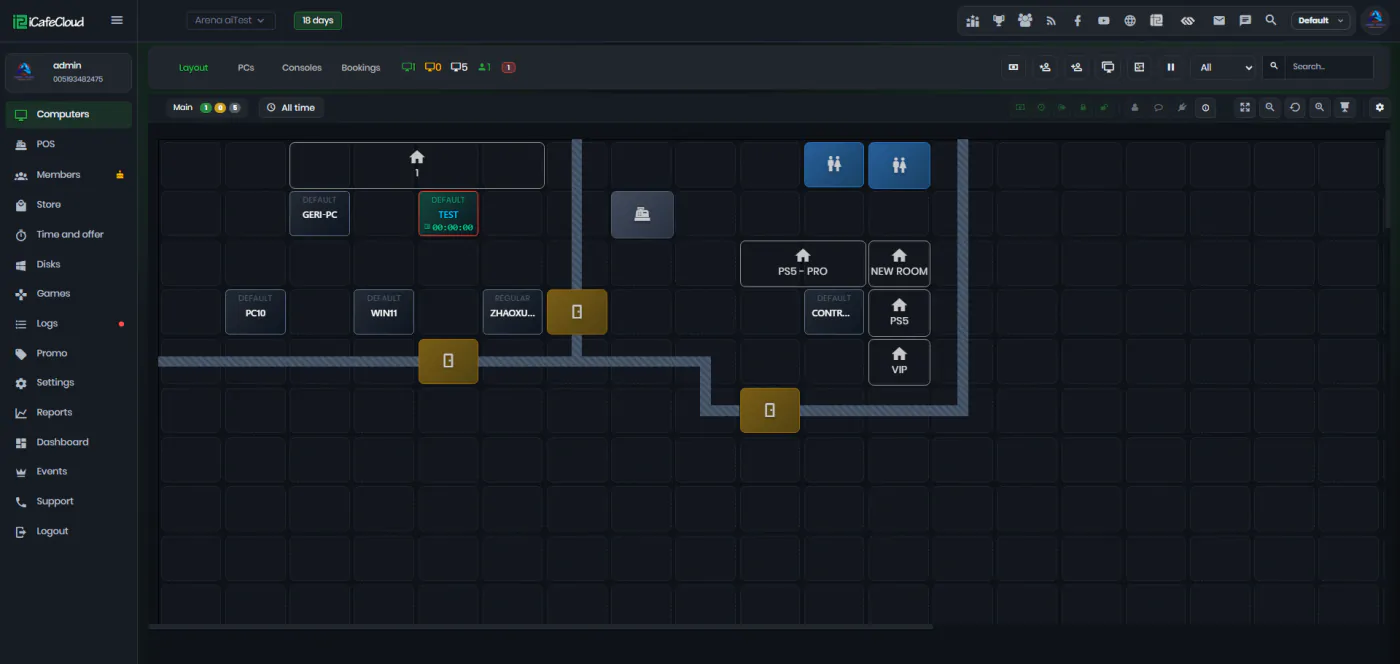Open the group members icon in top bar
This screenshot has height=664, width=1400.
pyautogui.click(x=1025, y=20)
